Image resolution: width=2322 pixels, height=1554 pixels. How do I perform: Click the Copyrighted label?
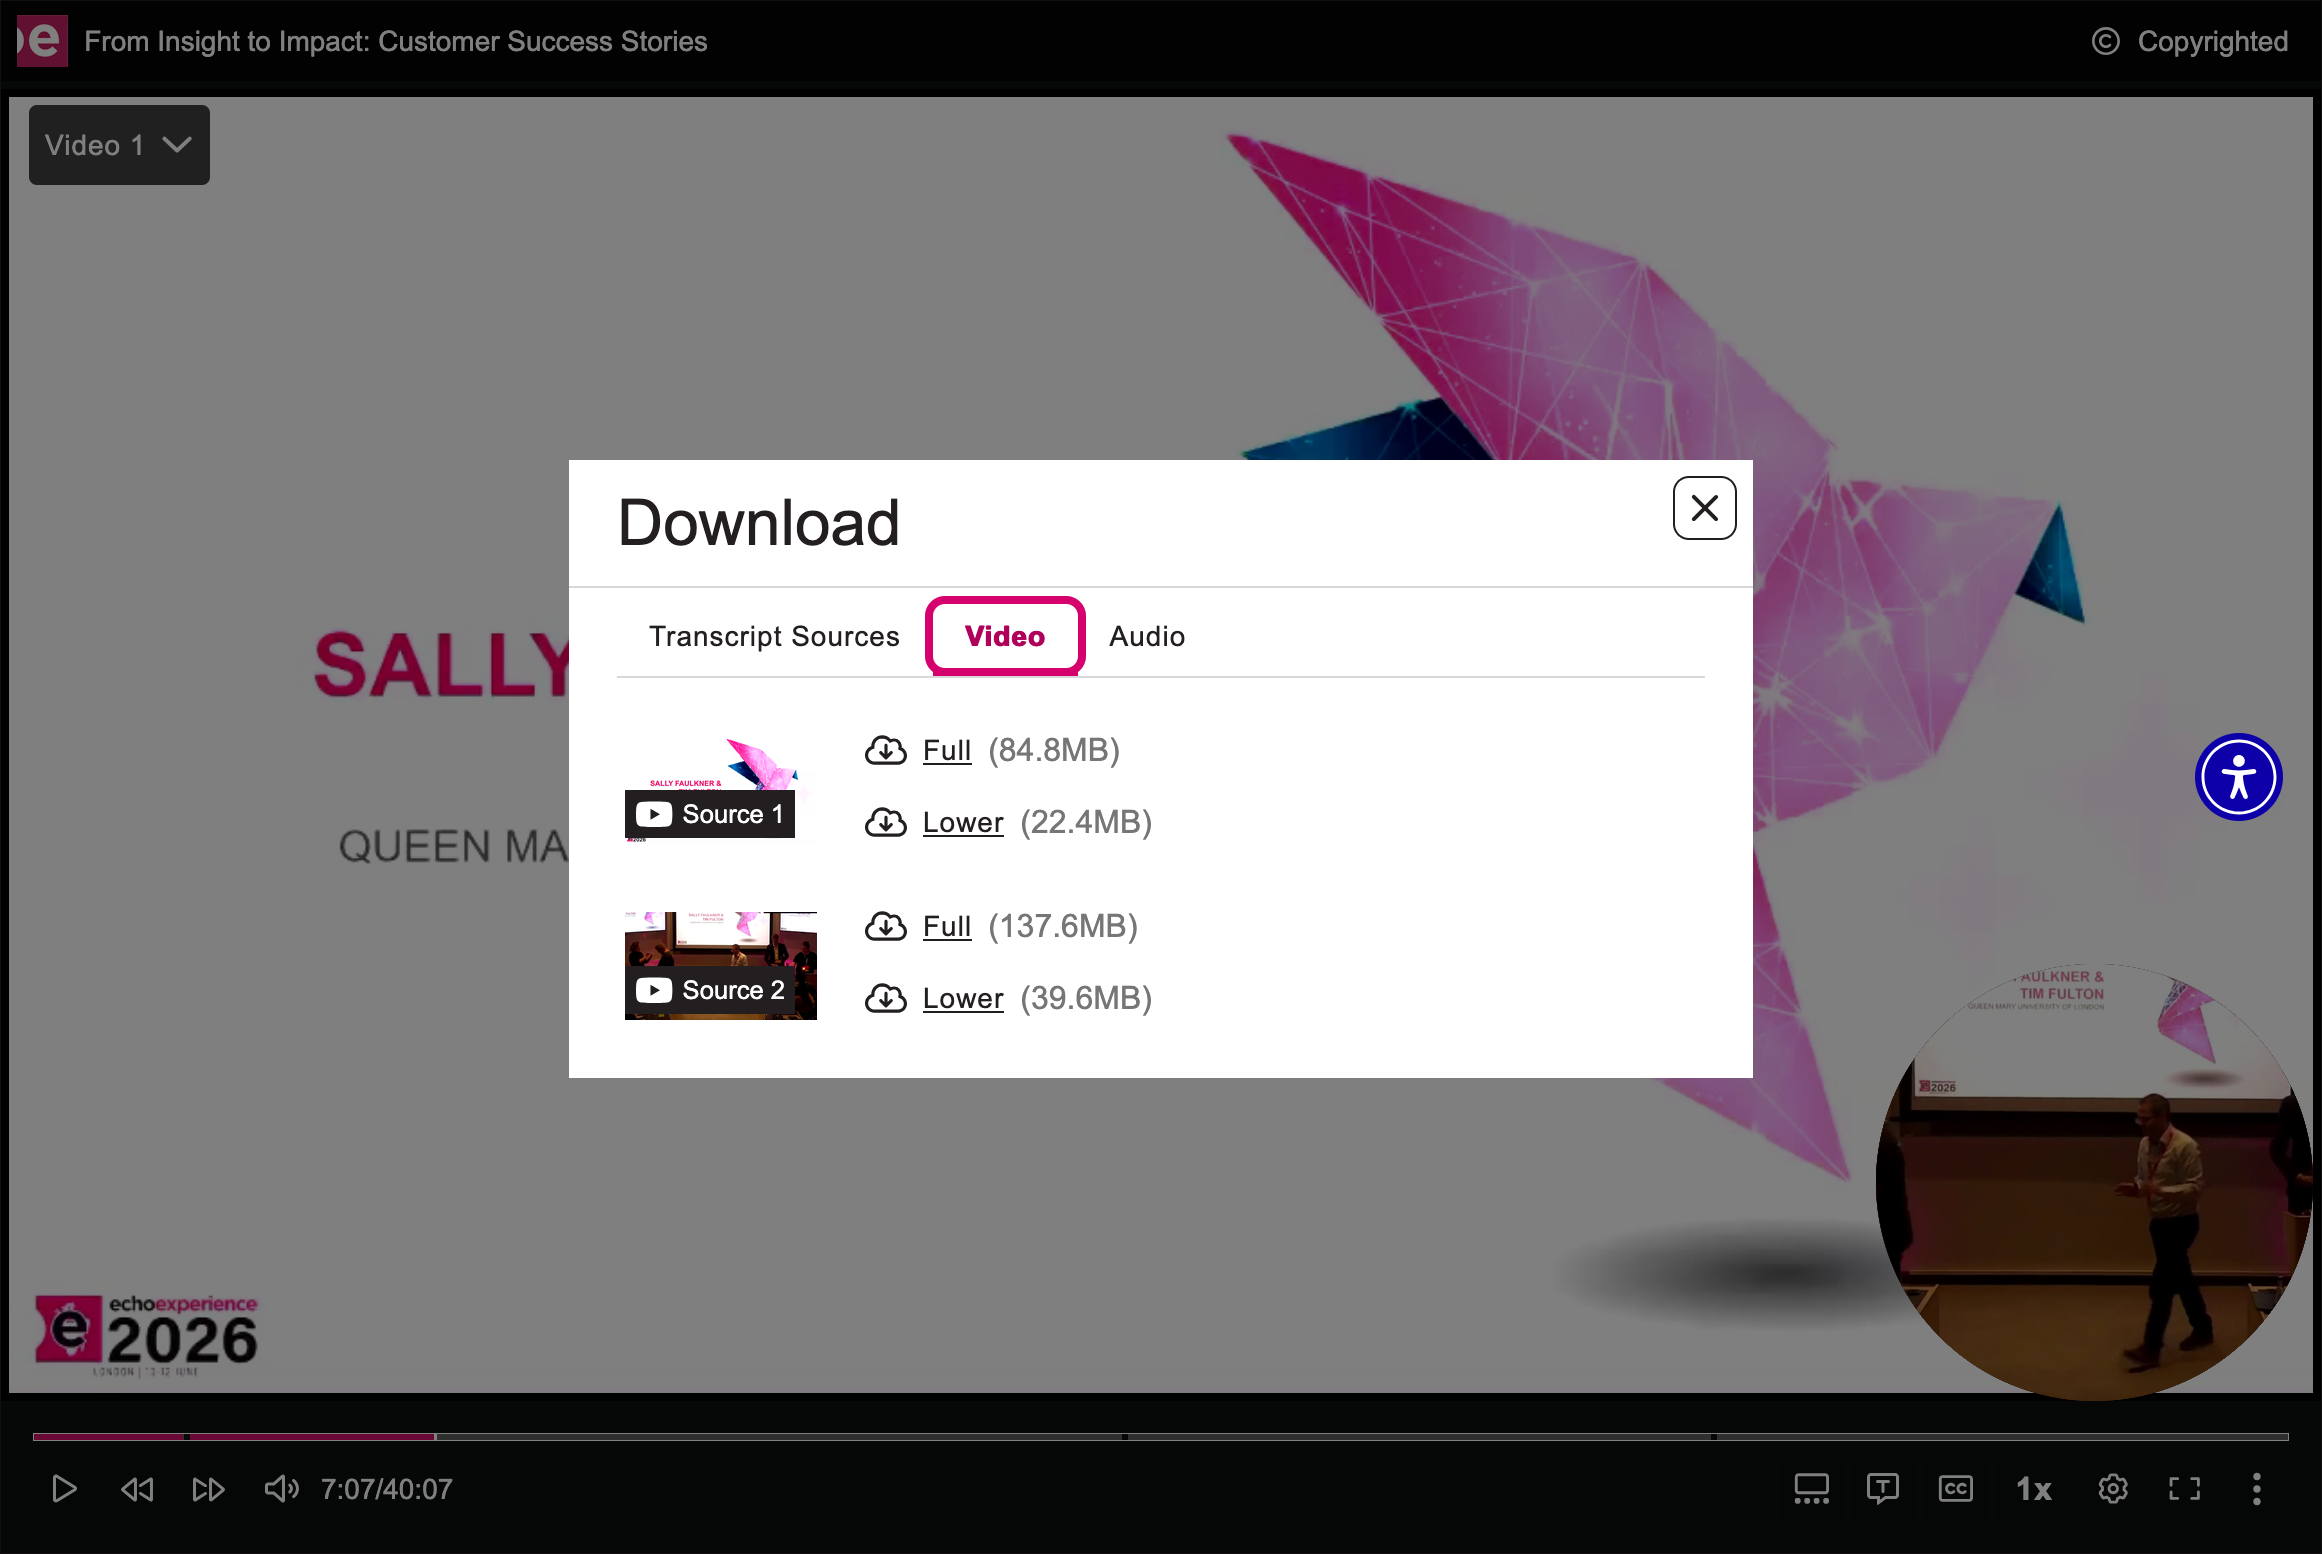tap(2212, 41)
